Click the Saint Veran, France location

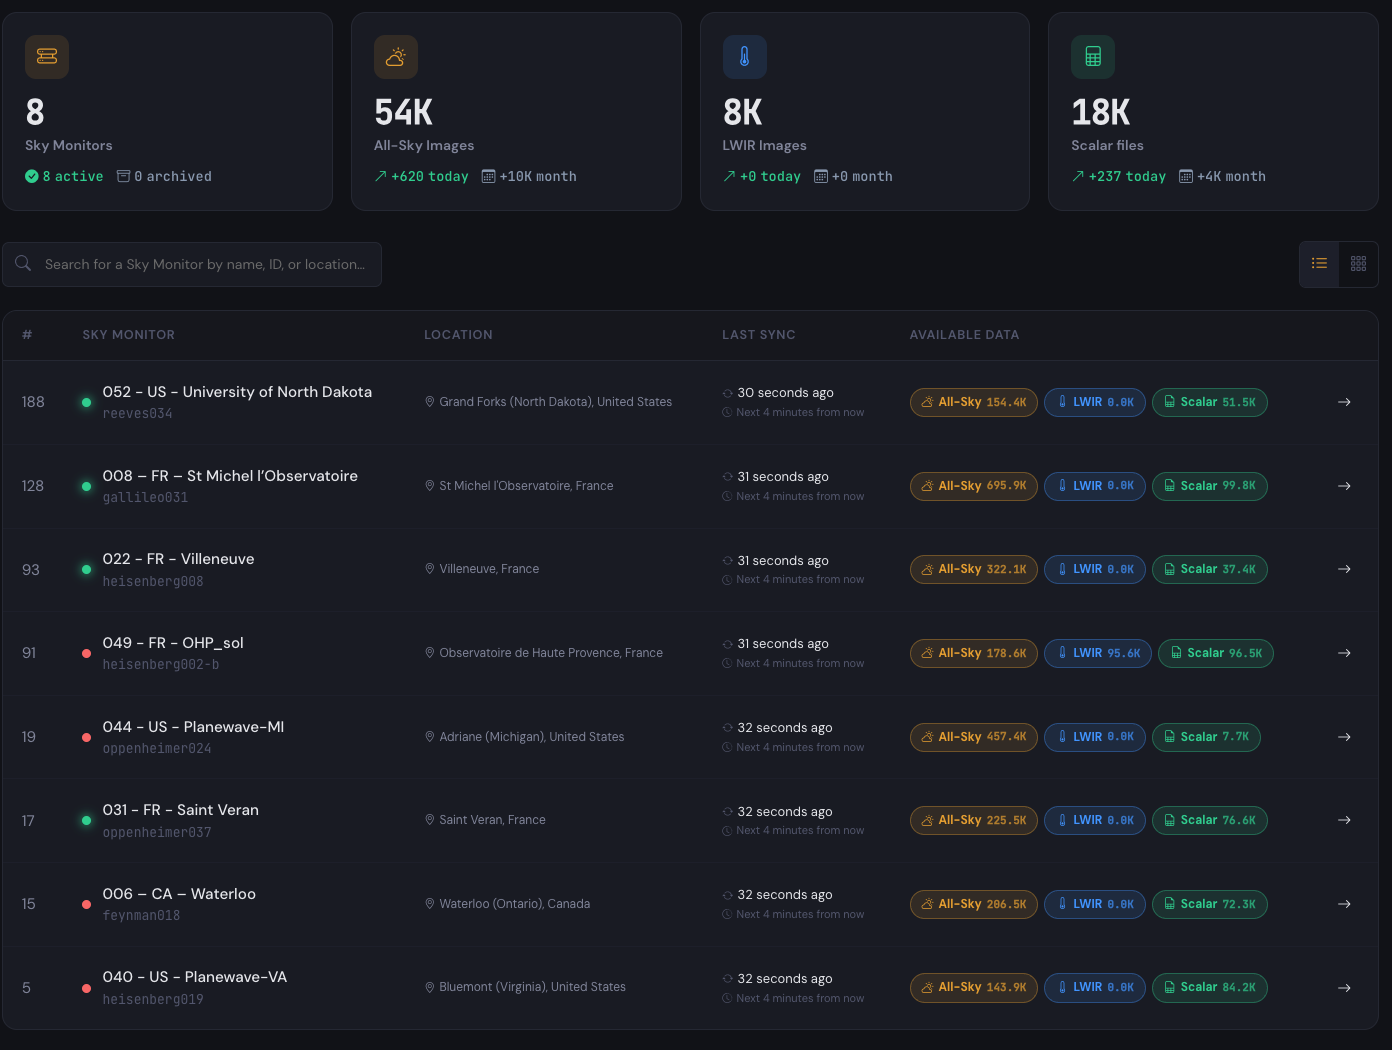[492, 820]
